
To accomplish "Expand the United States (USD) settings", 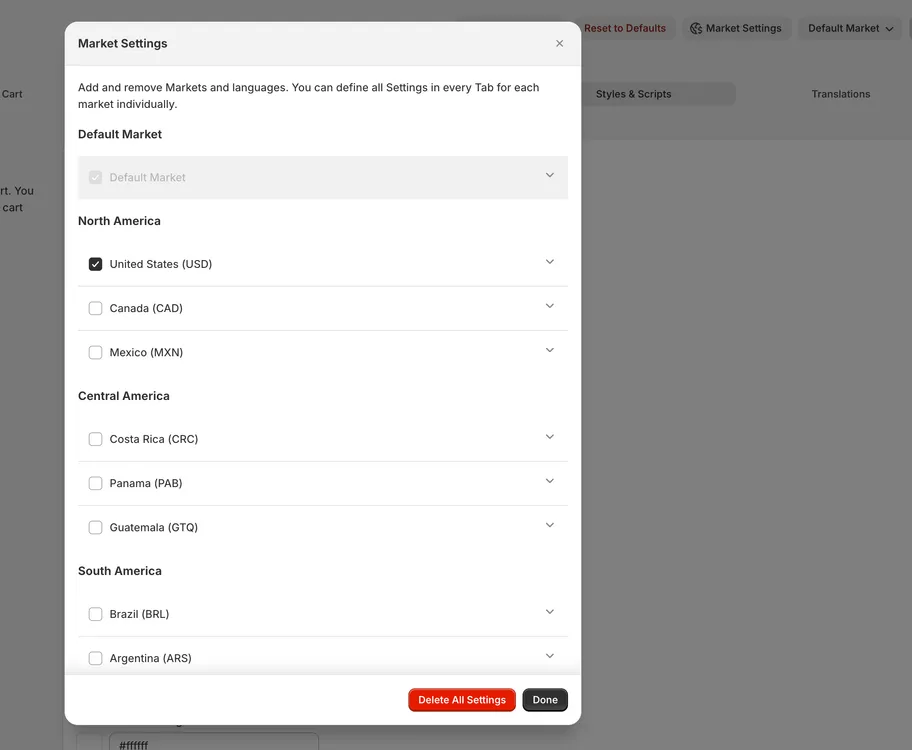I will coord(549,260).
